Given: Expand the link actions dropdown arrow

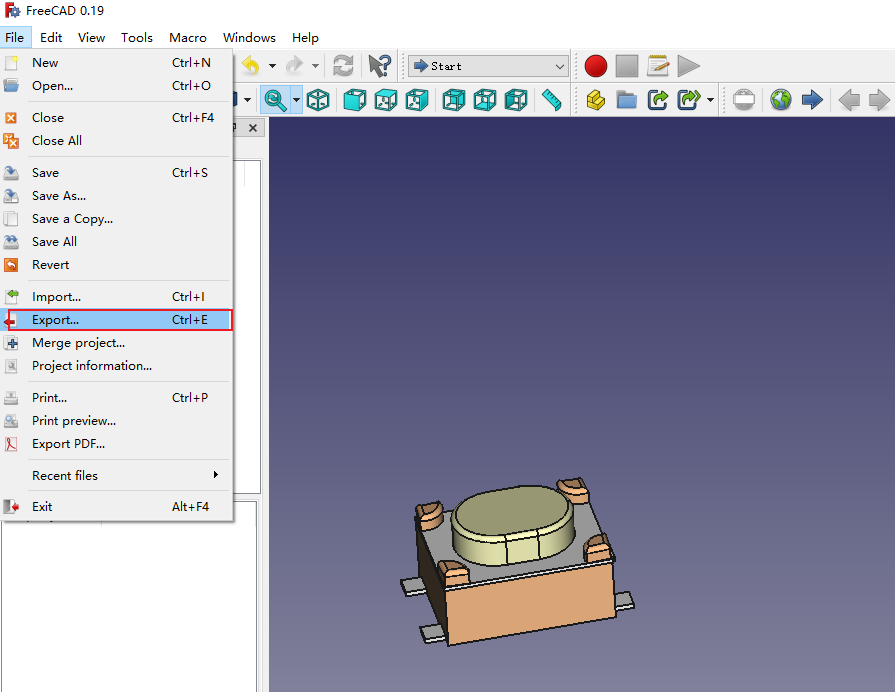Looking at the screenshot, I should (x=710, y=100).
